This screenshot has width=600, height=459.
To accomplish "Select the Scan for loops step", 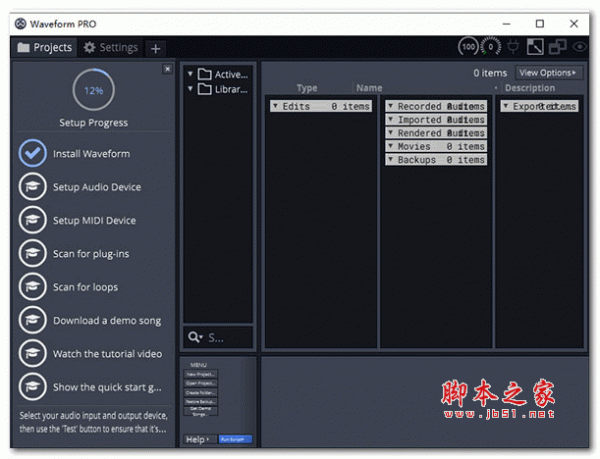I will (x=85, y=287).
